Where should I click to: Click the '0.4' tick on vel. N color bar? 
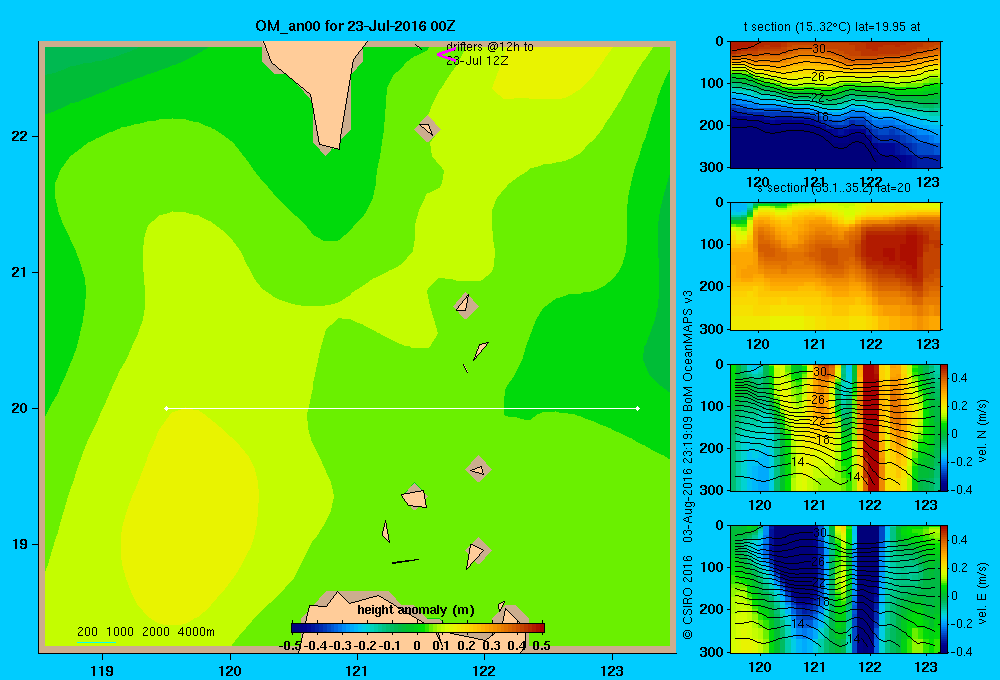(959, 378)
